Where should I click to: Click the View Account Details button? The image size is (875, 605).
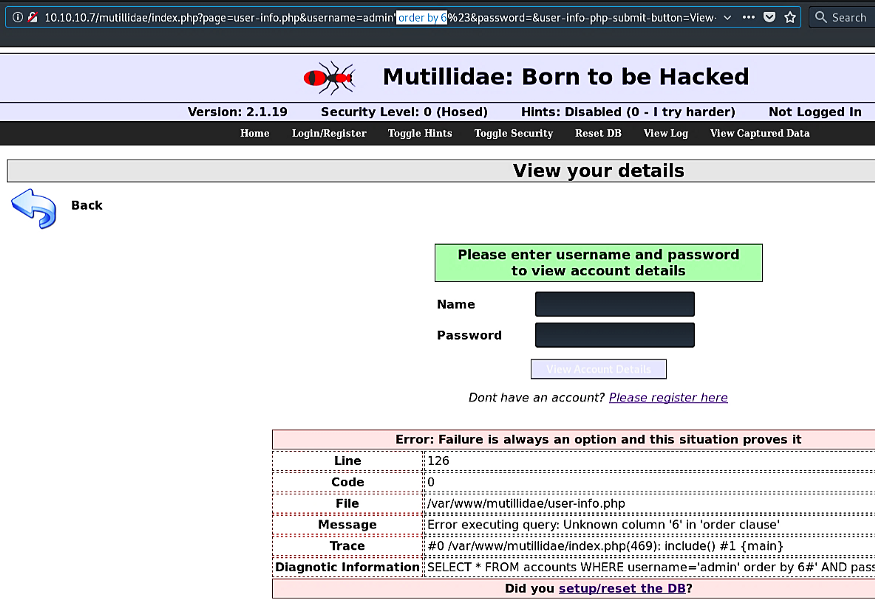pyautogui.click(x=598, y=369)
